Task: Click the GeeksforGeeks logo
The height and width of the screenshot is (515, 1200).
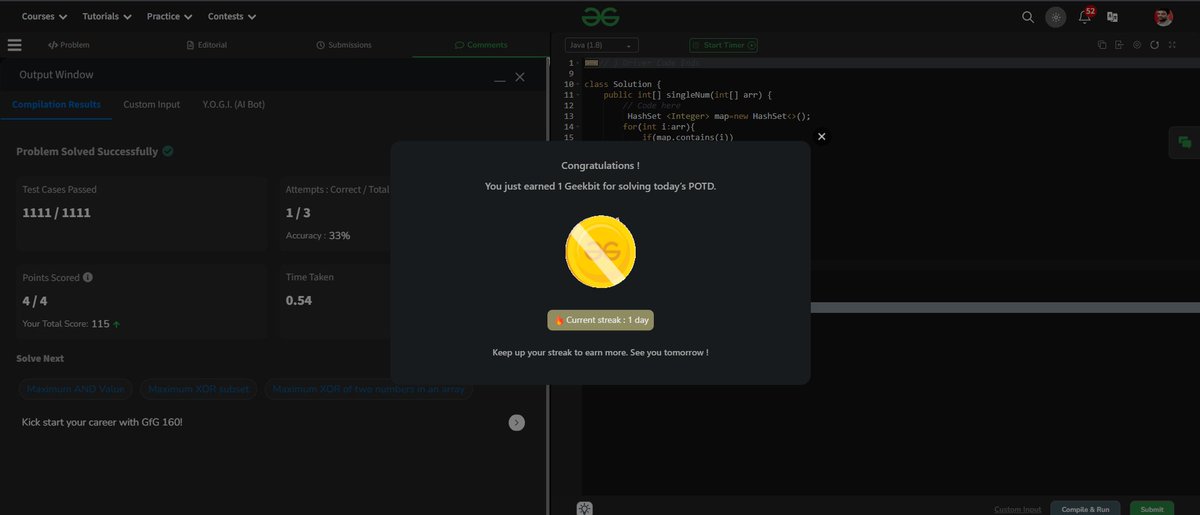Action: pos(601,16)
